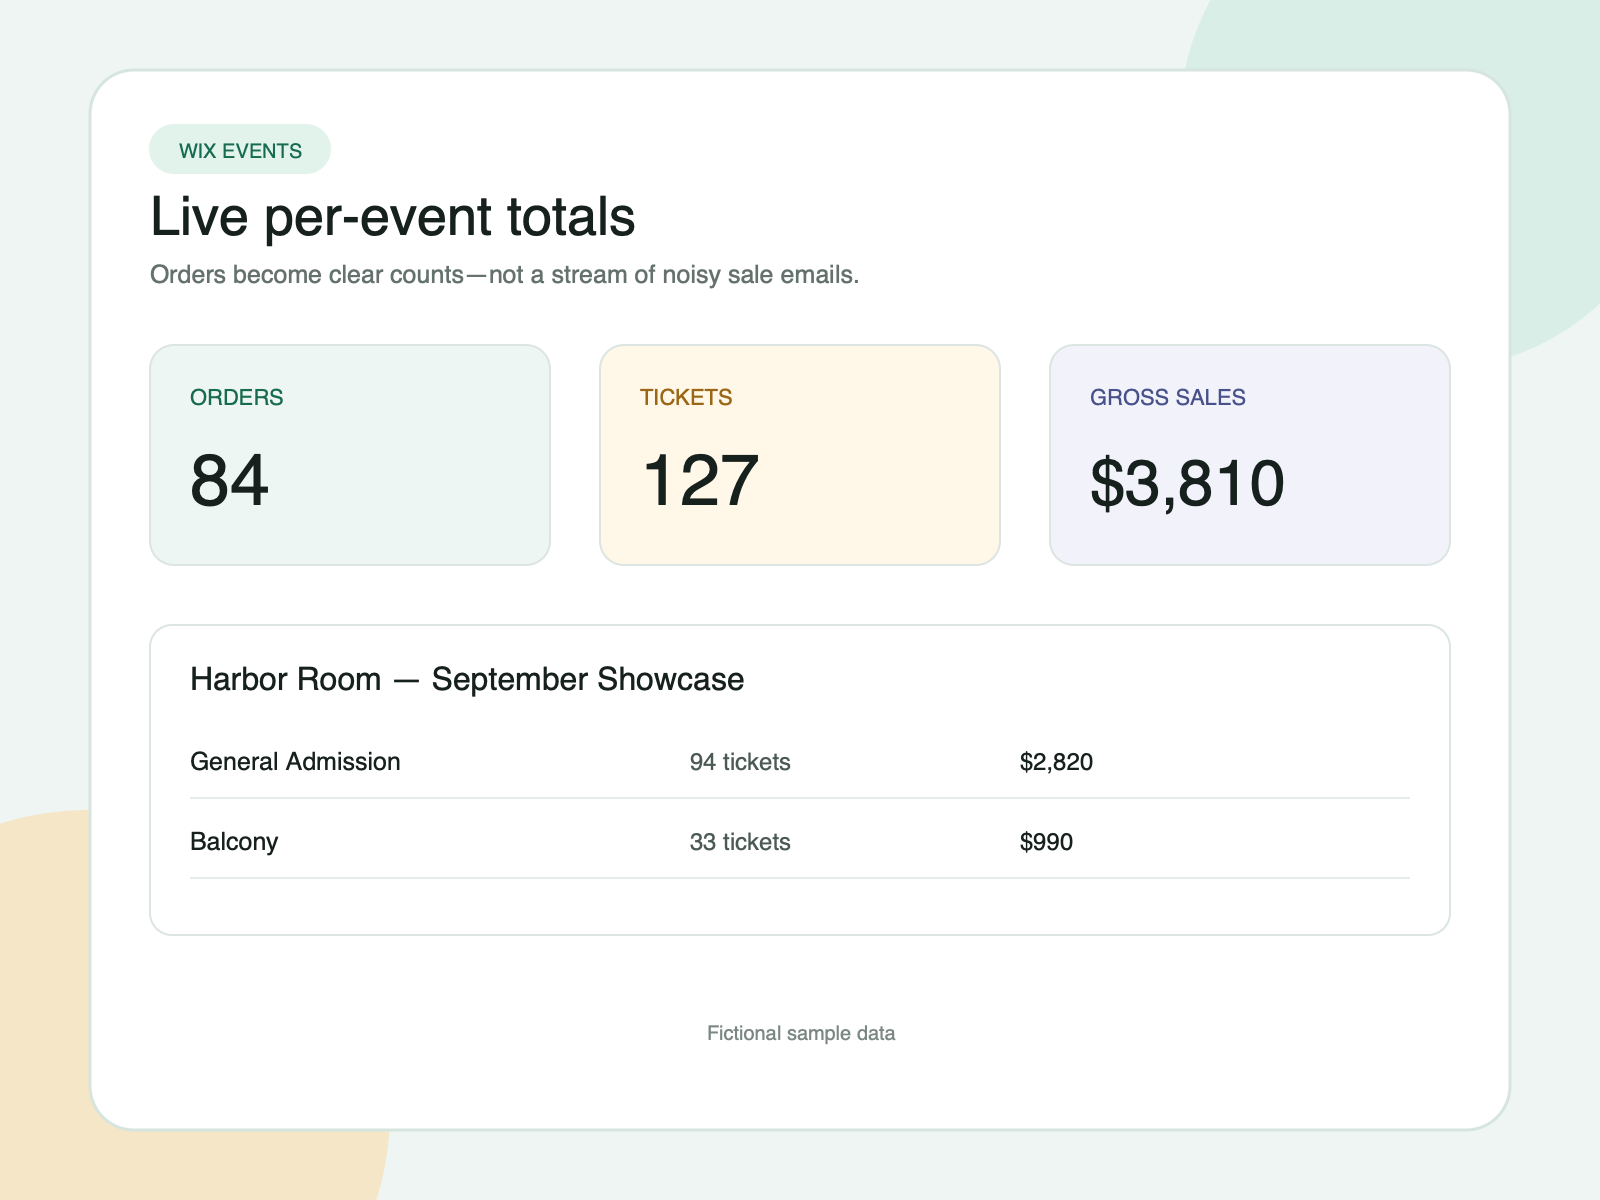Select the Harbor Room — September Showcase title
This screenshot has height=1200, width=1600.
tap(467, 679)
